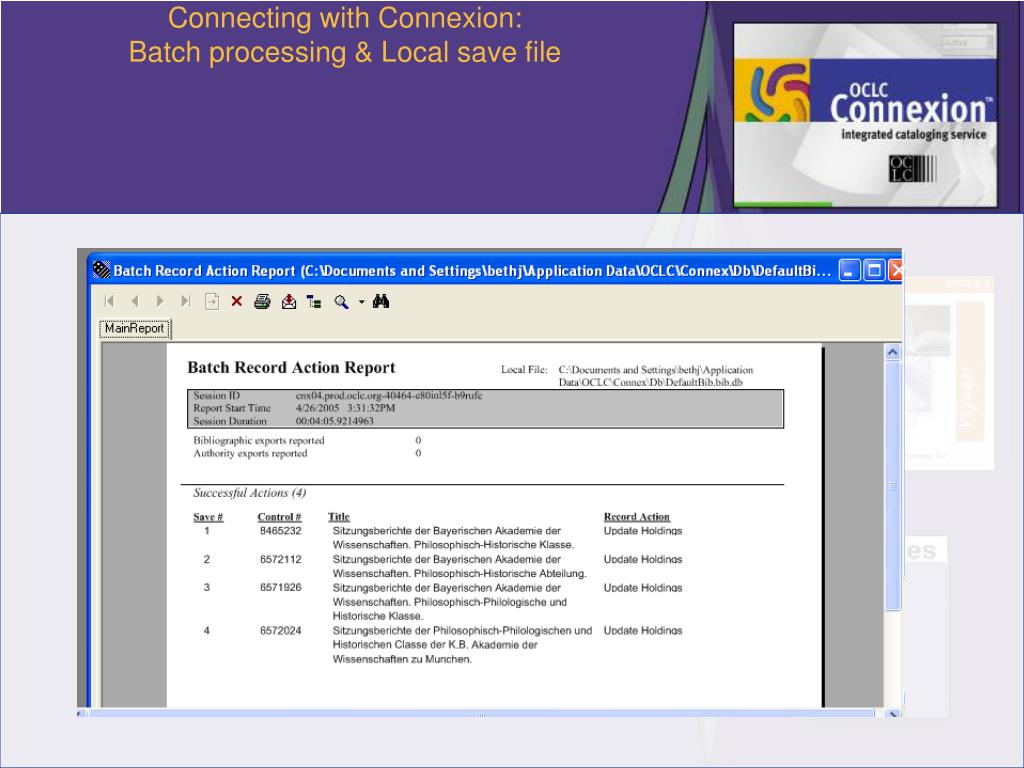Click the duration value "00:04:05.9214963"

click(x=335, y=421)
